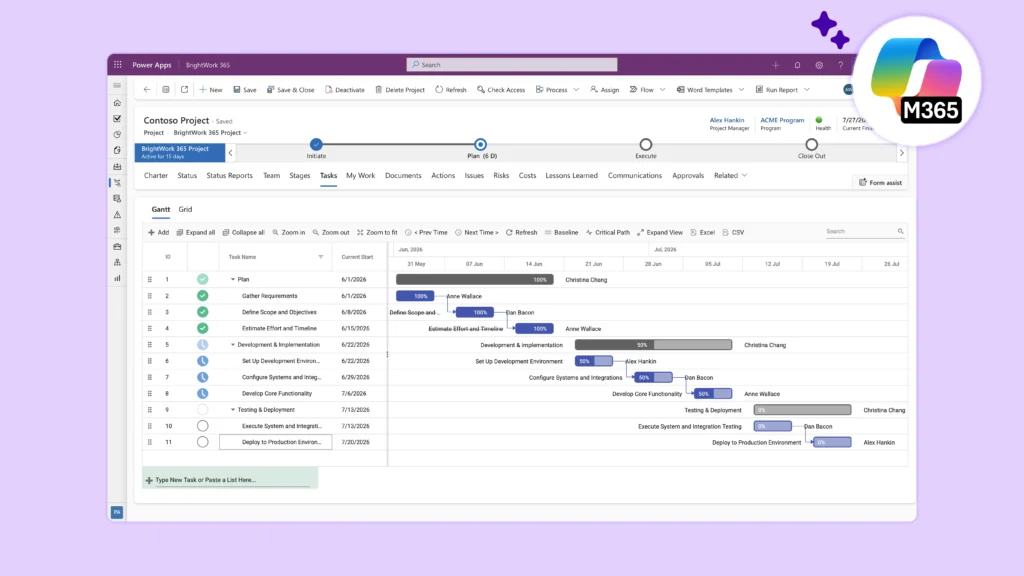Screen dimensions: 1024x576
Task: Click the Plan summary 100% Gantt bar
Action: click(x=475, y=280)
